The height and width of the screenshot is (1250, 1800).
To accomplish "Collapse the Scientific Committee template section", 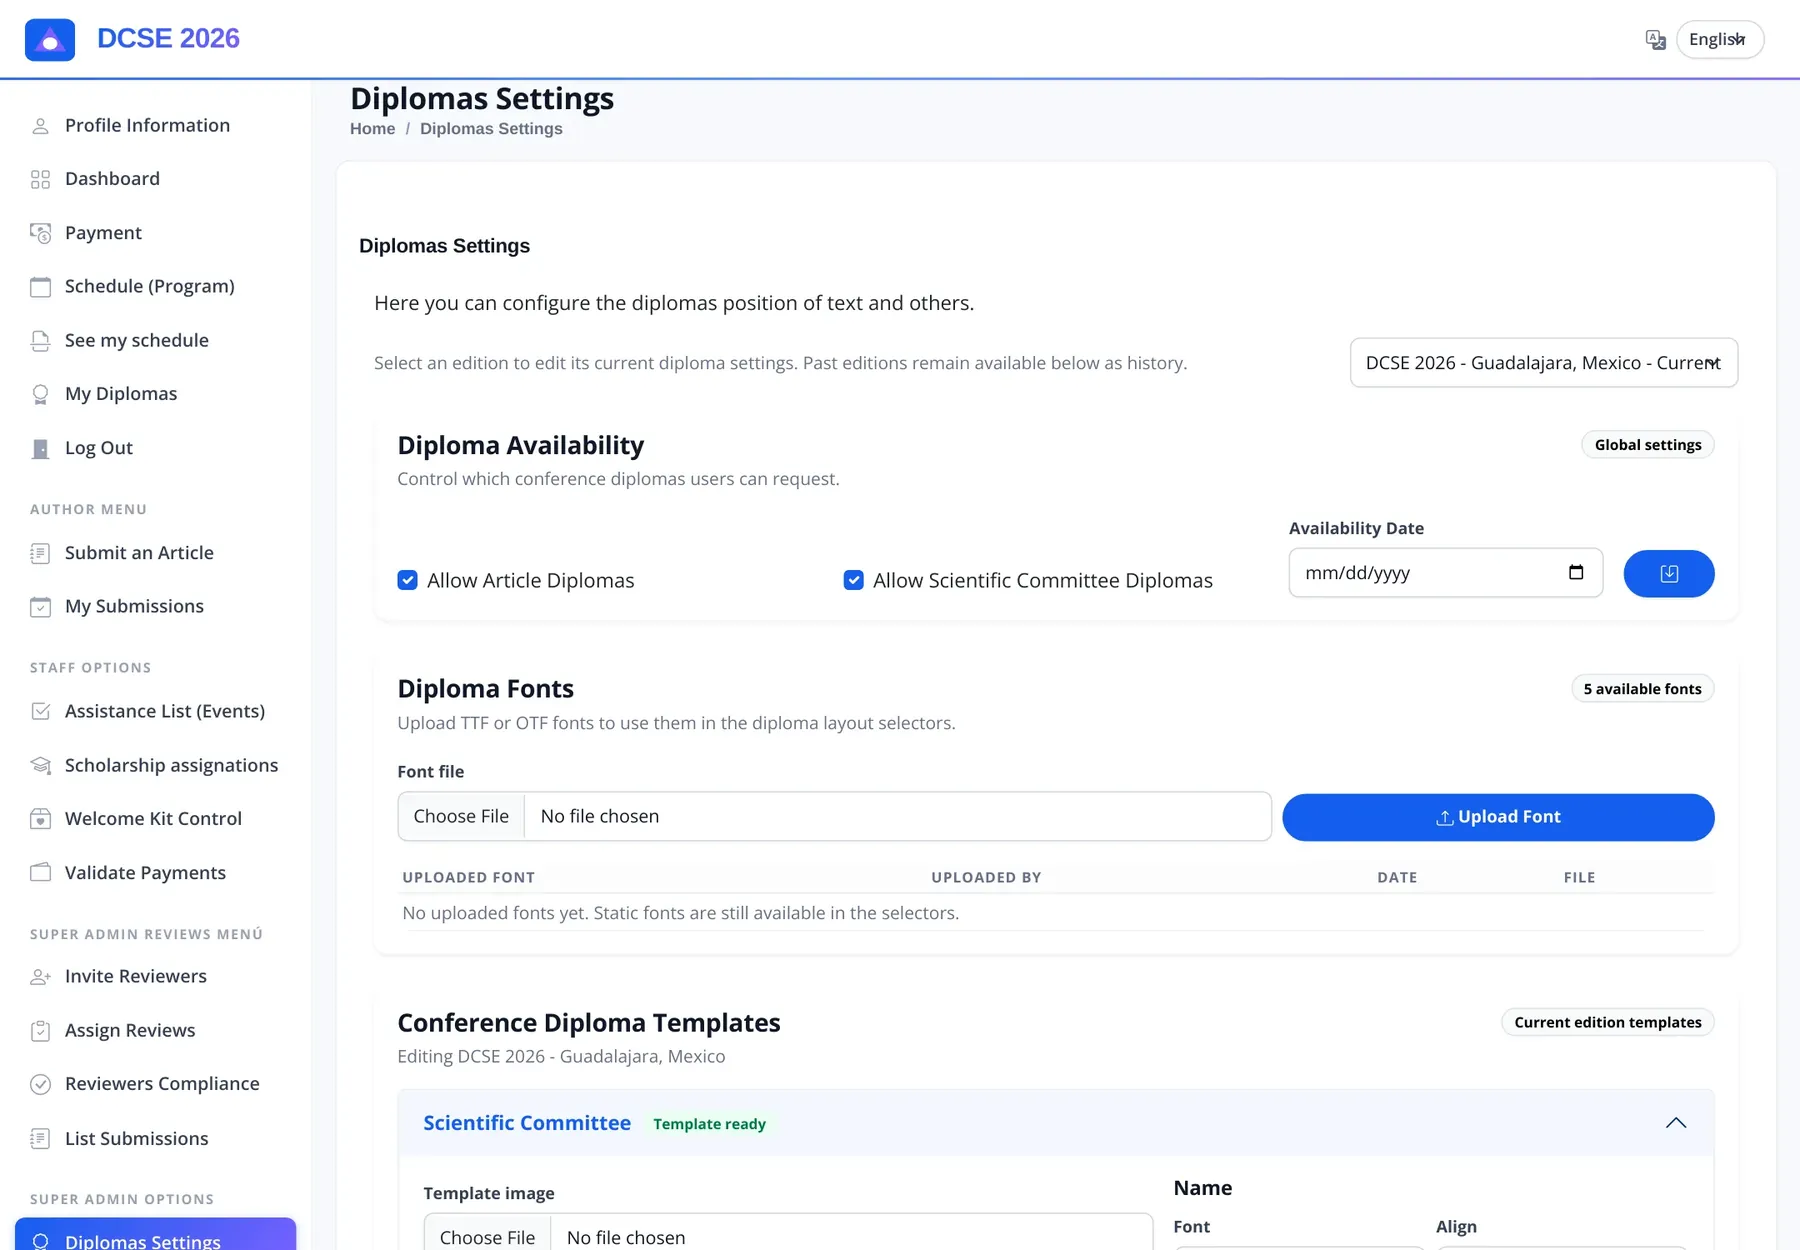I will click(x=1676, y=1123).
